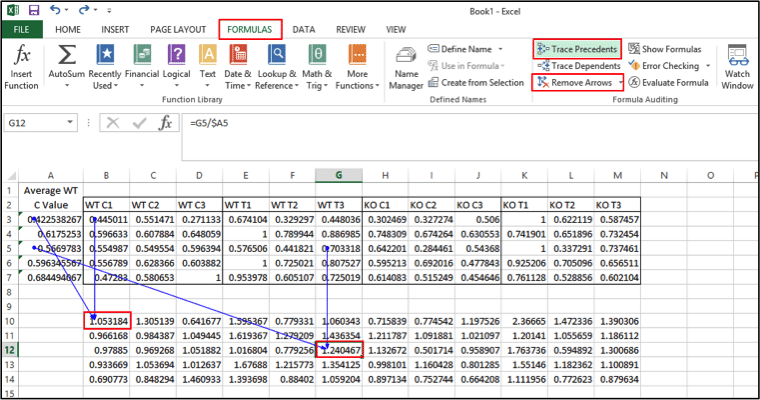Click Trace Precedents
760x400 pixels.
pos(577,49)
